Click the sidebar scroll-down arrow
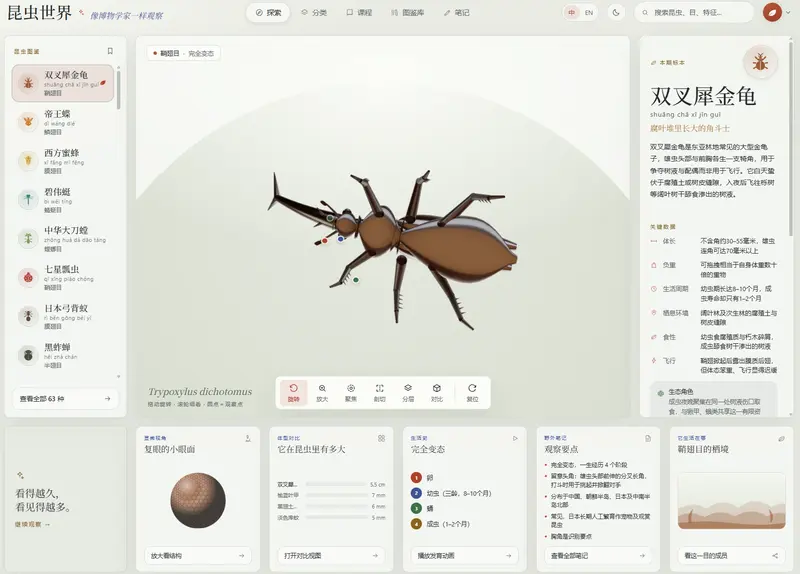 pyautogui.click(x=118, y=377)
